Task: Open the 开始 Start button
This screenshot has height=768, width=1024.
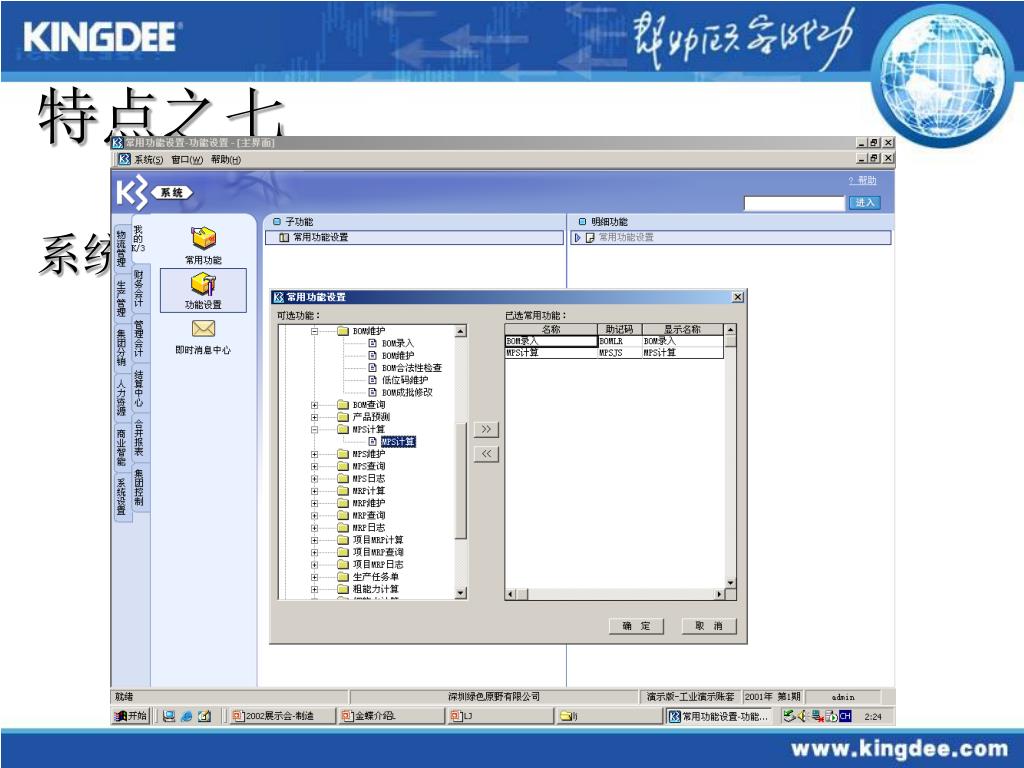Action: 131,716
